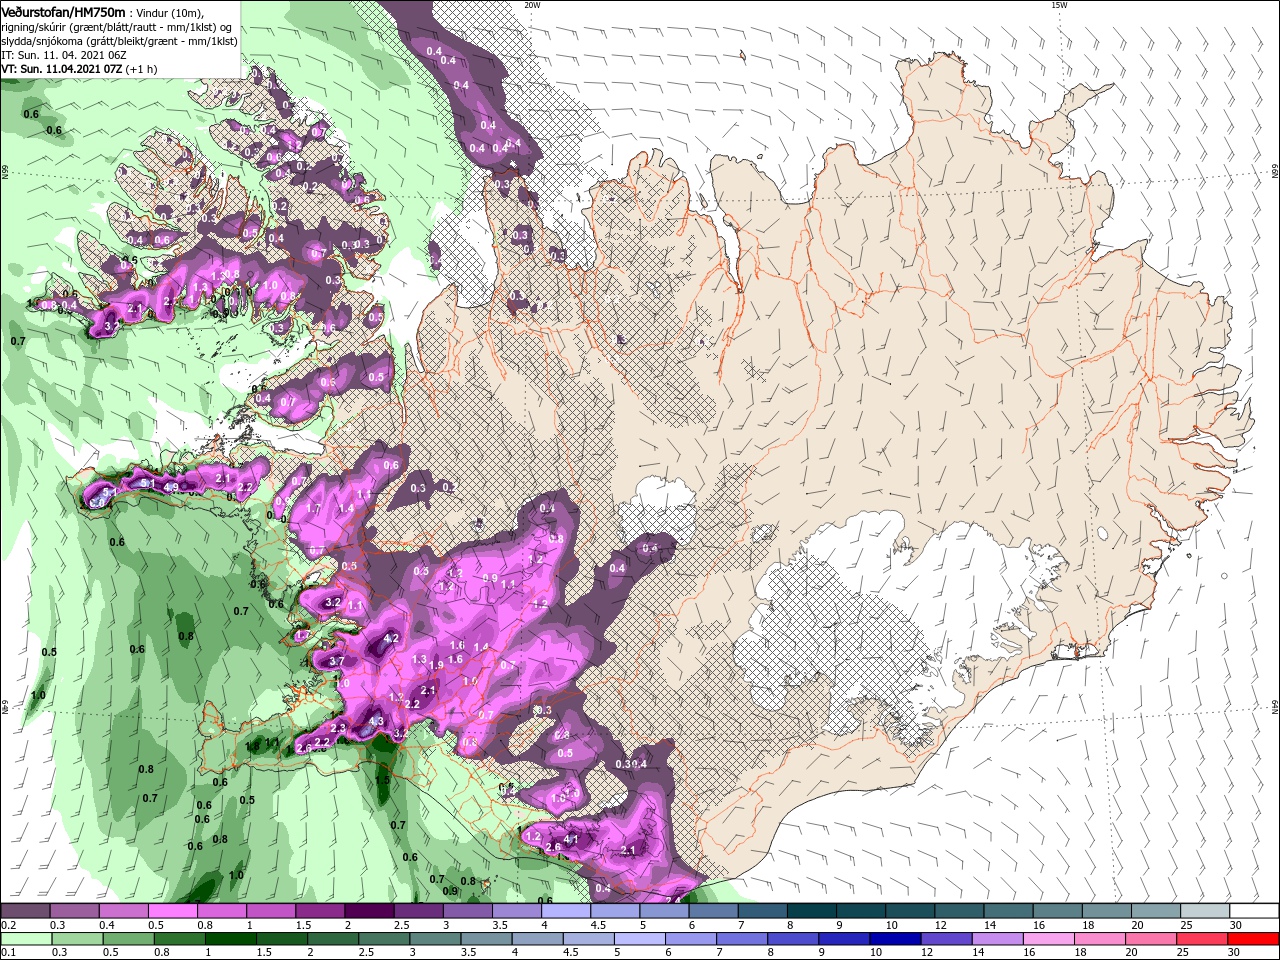Click the '0.1' label under the bottom legend row
Viewport: 1280px width, 960px height.
(8, 953)
